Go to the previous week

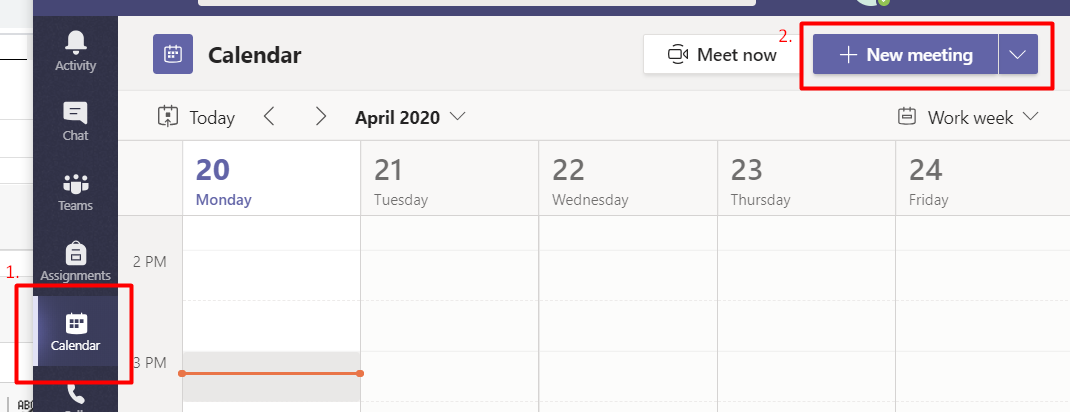pos(269,117)
